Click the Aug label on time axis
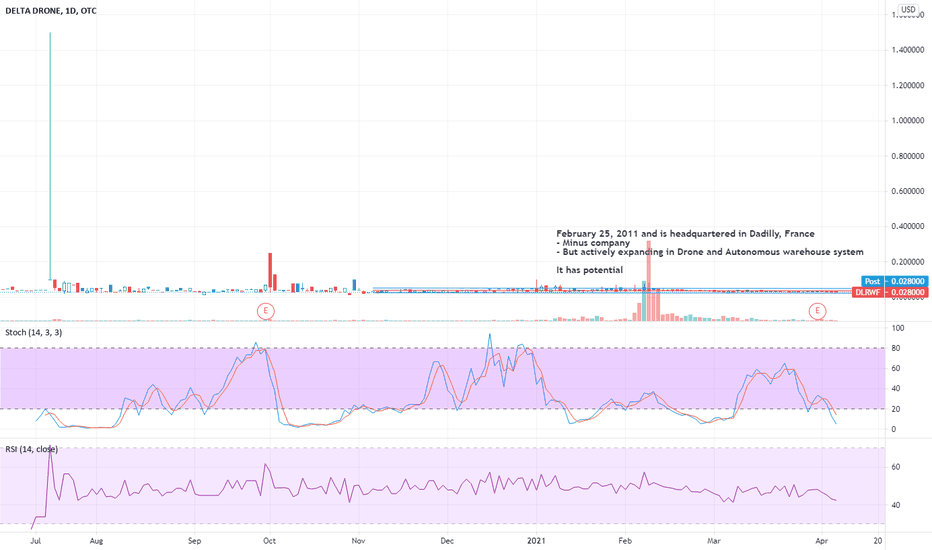 96,540
